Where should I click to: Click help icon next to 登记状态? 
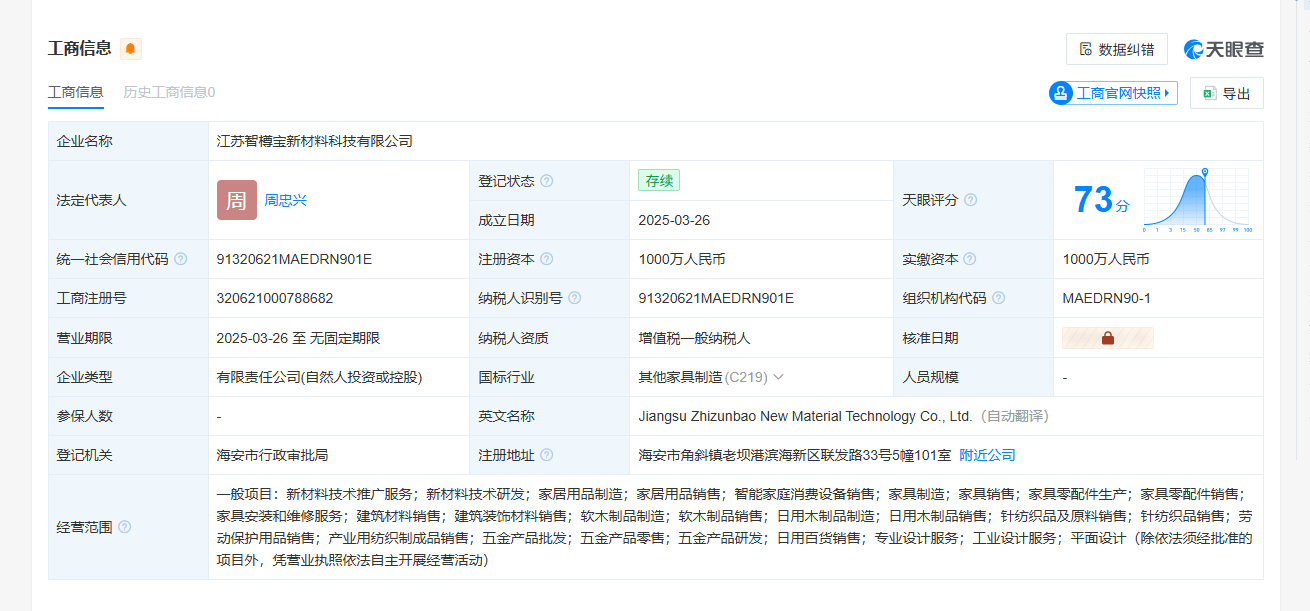546,181
